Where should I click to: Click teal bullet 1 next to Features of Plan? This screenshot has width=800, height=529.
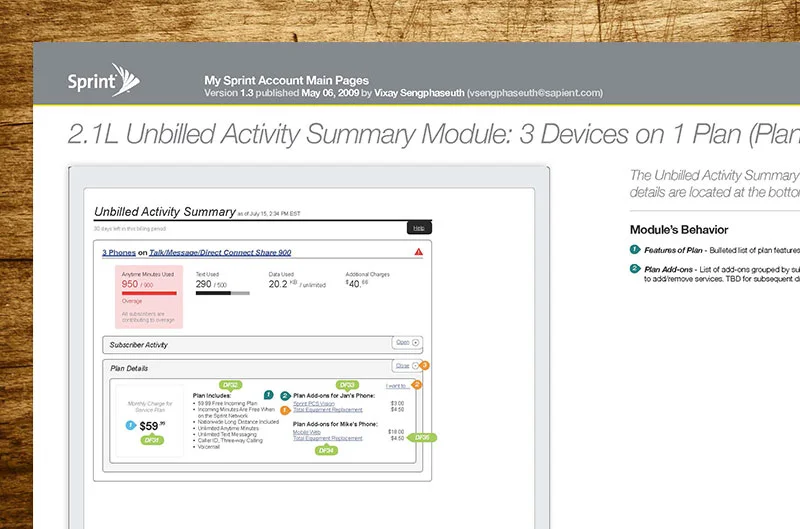[635, 249]
